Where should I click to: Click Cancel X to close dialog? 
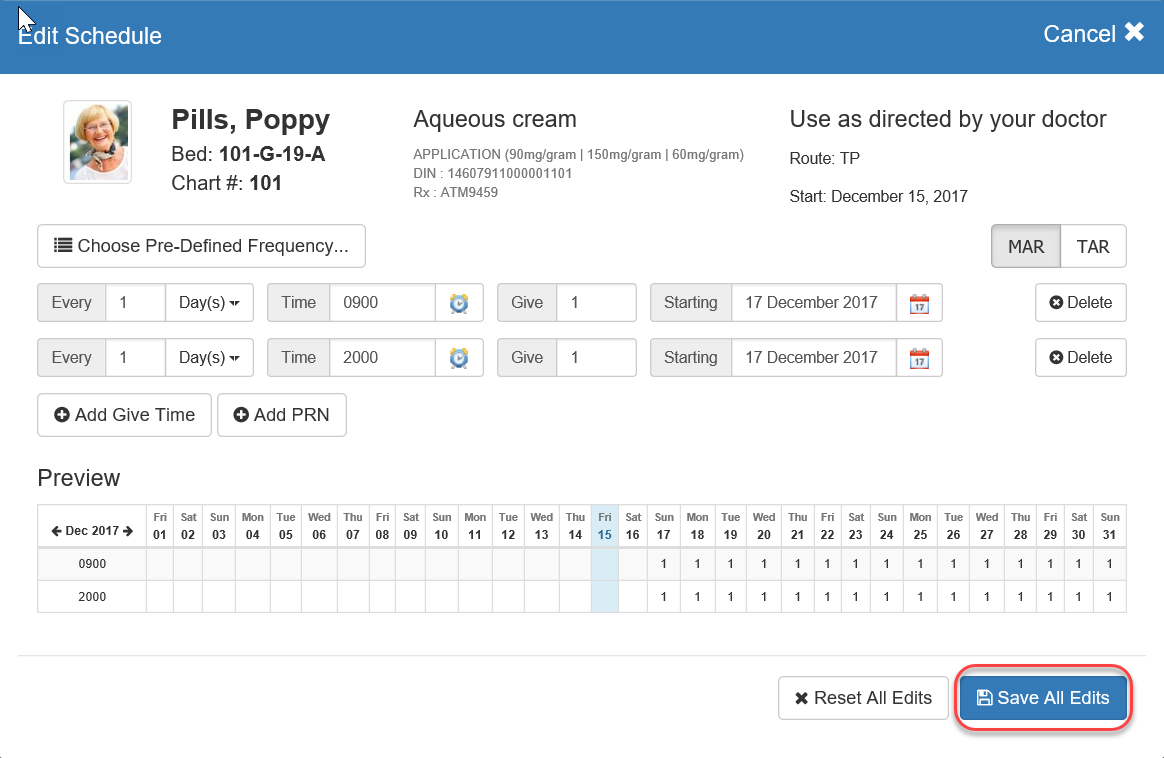[x=1093, y=34]
